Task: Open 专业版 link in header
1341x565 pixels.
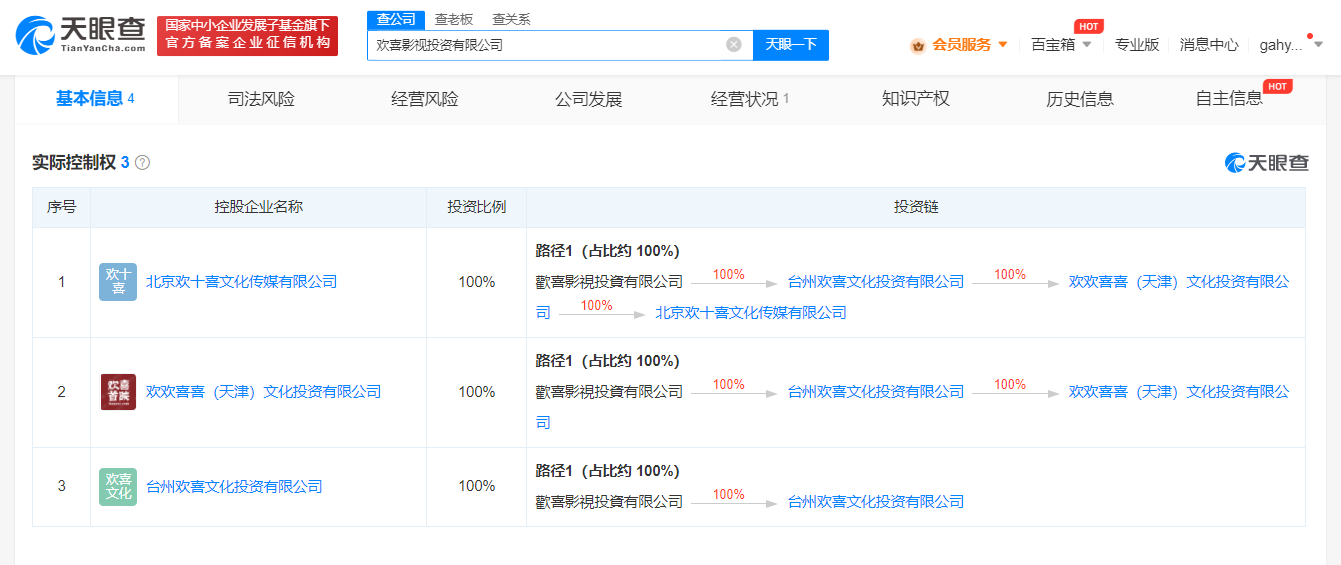Action: point(1136,44)
